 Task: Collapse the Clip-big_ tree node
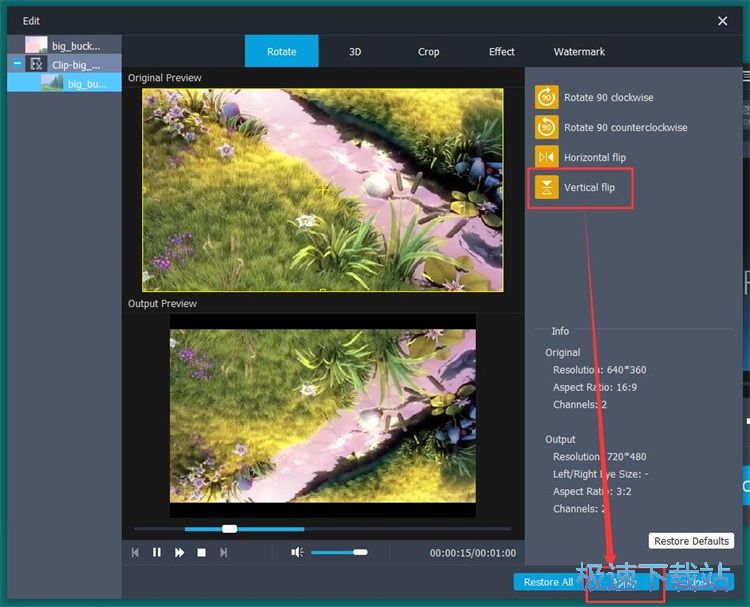(x=17, y=63)
